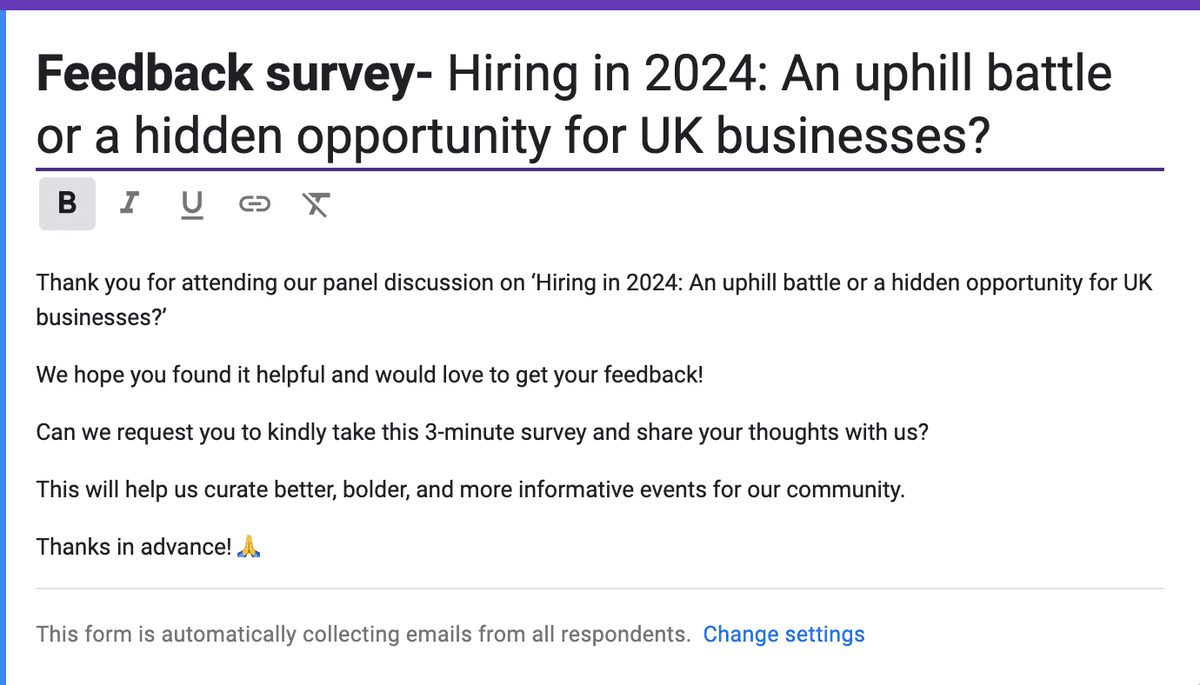The image size is (1200, 685).
Task: Place cursor in the thank-you paragraph
Action: (x=400, y=283)
